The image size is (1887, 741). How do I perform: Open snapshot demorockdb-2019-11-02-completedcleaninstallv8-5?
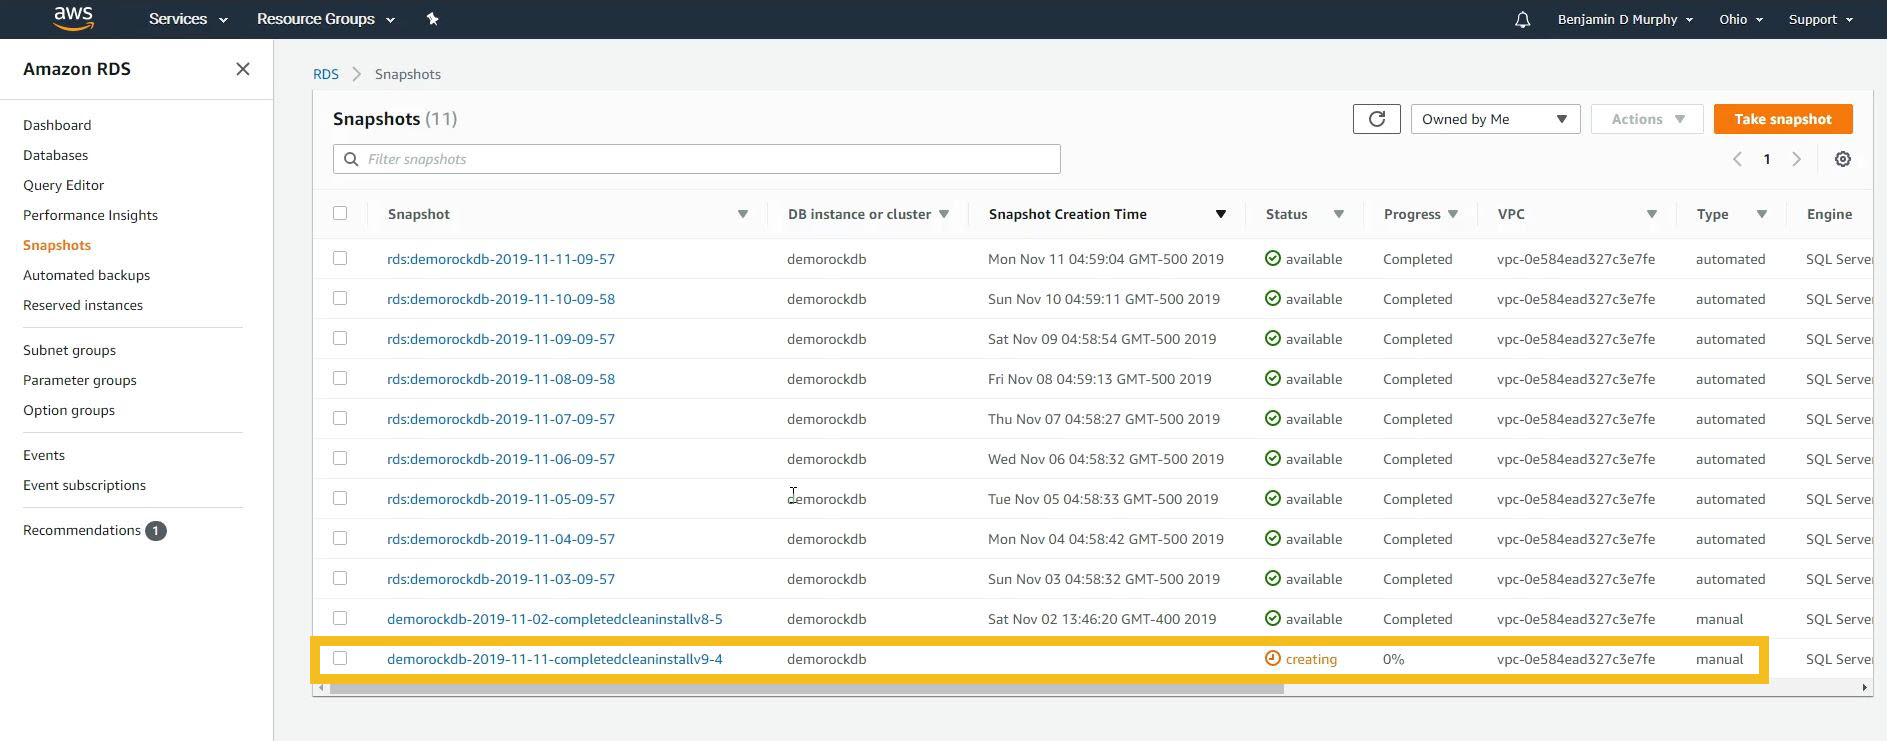(555, 619)
